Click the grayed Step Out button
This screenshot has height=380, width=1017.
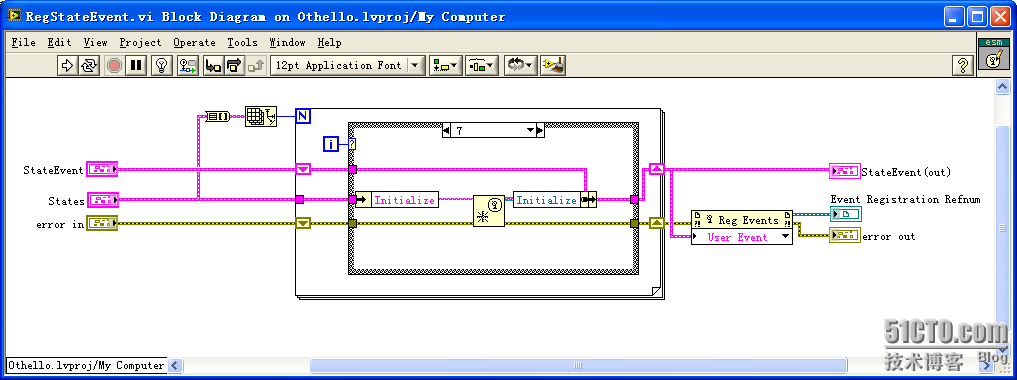point(256,65)
